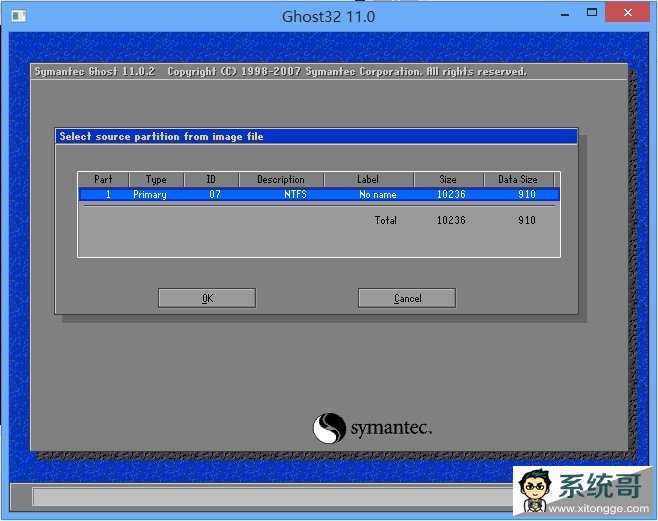Screen dimensions: 658x521
Task: Click the Select source partition dialog title
Action: [162, 136]
